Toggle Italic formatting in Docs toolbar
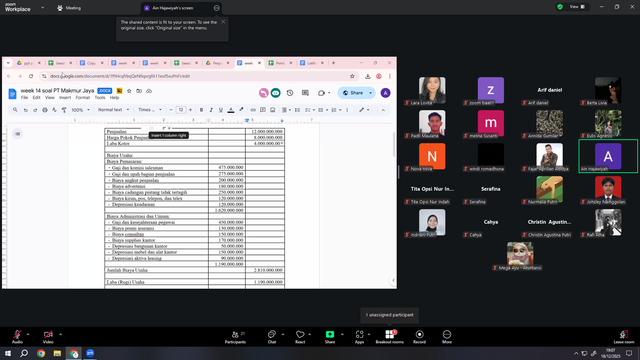 (211, 110)
